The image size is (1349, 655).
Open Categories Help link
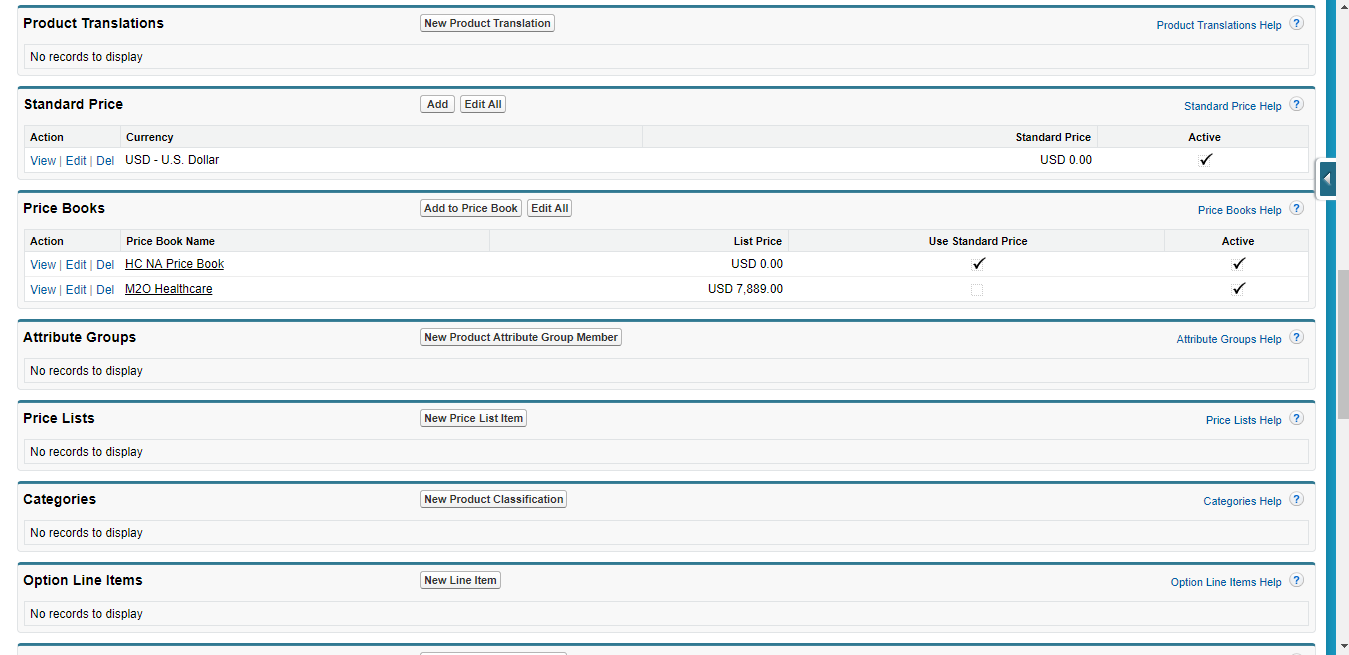[x=1242, y=501]
